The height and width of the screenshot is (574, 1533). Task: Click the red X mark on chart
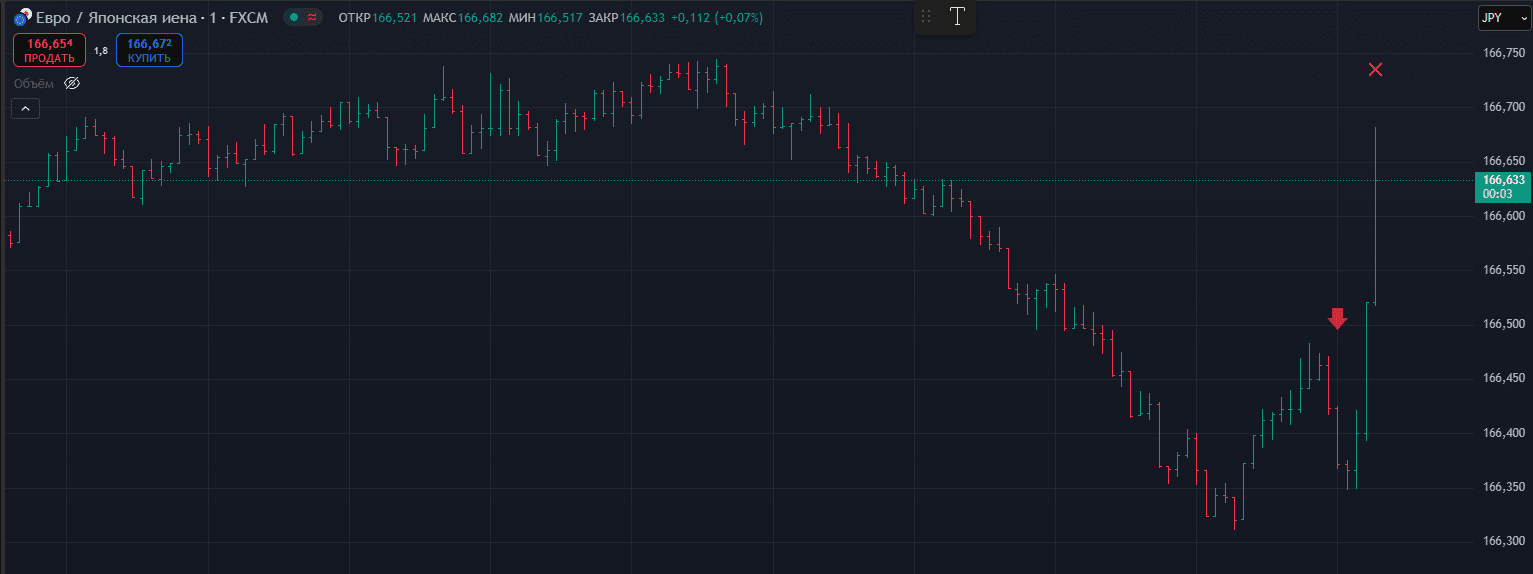coord(1376,69)
